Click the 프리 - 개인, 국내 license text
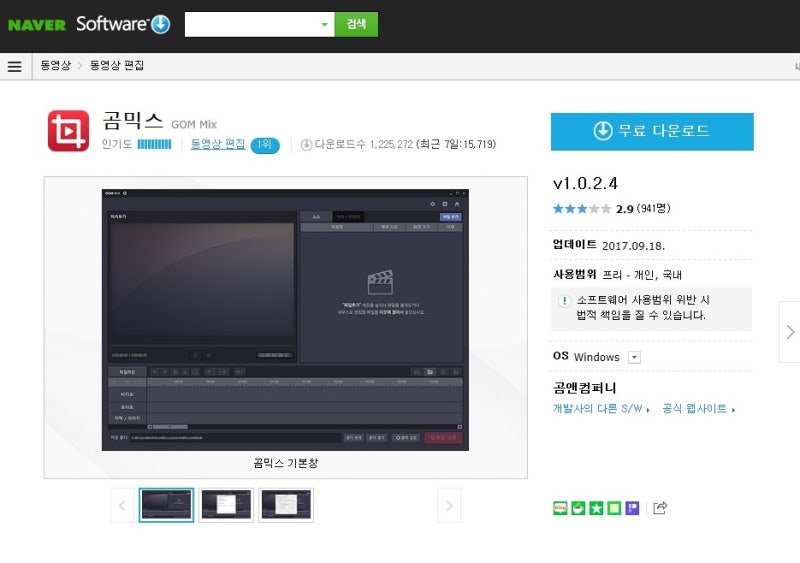Screen dimensions: 800x563 coord(642,275)
